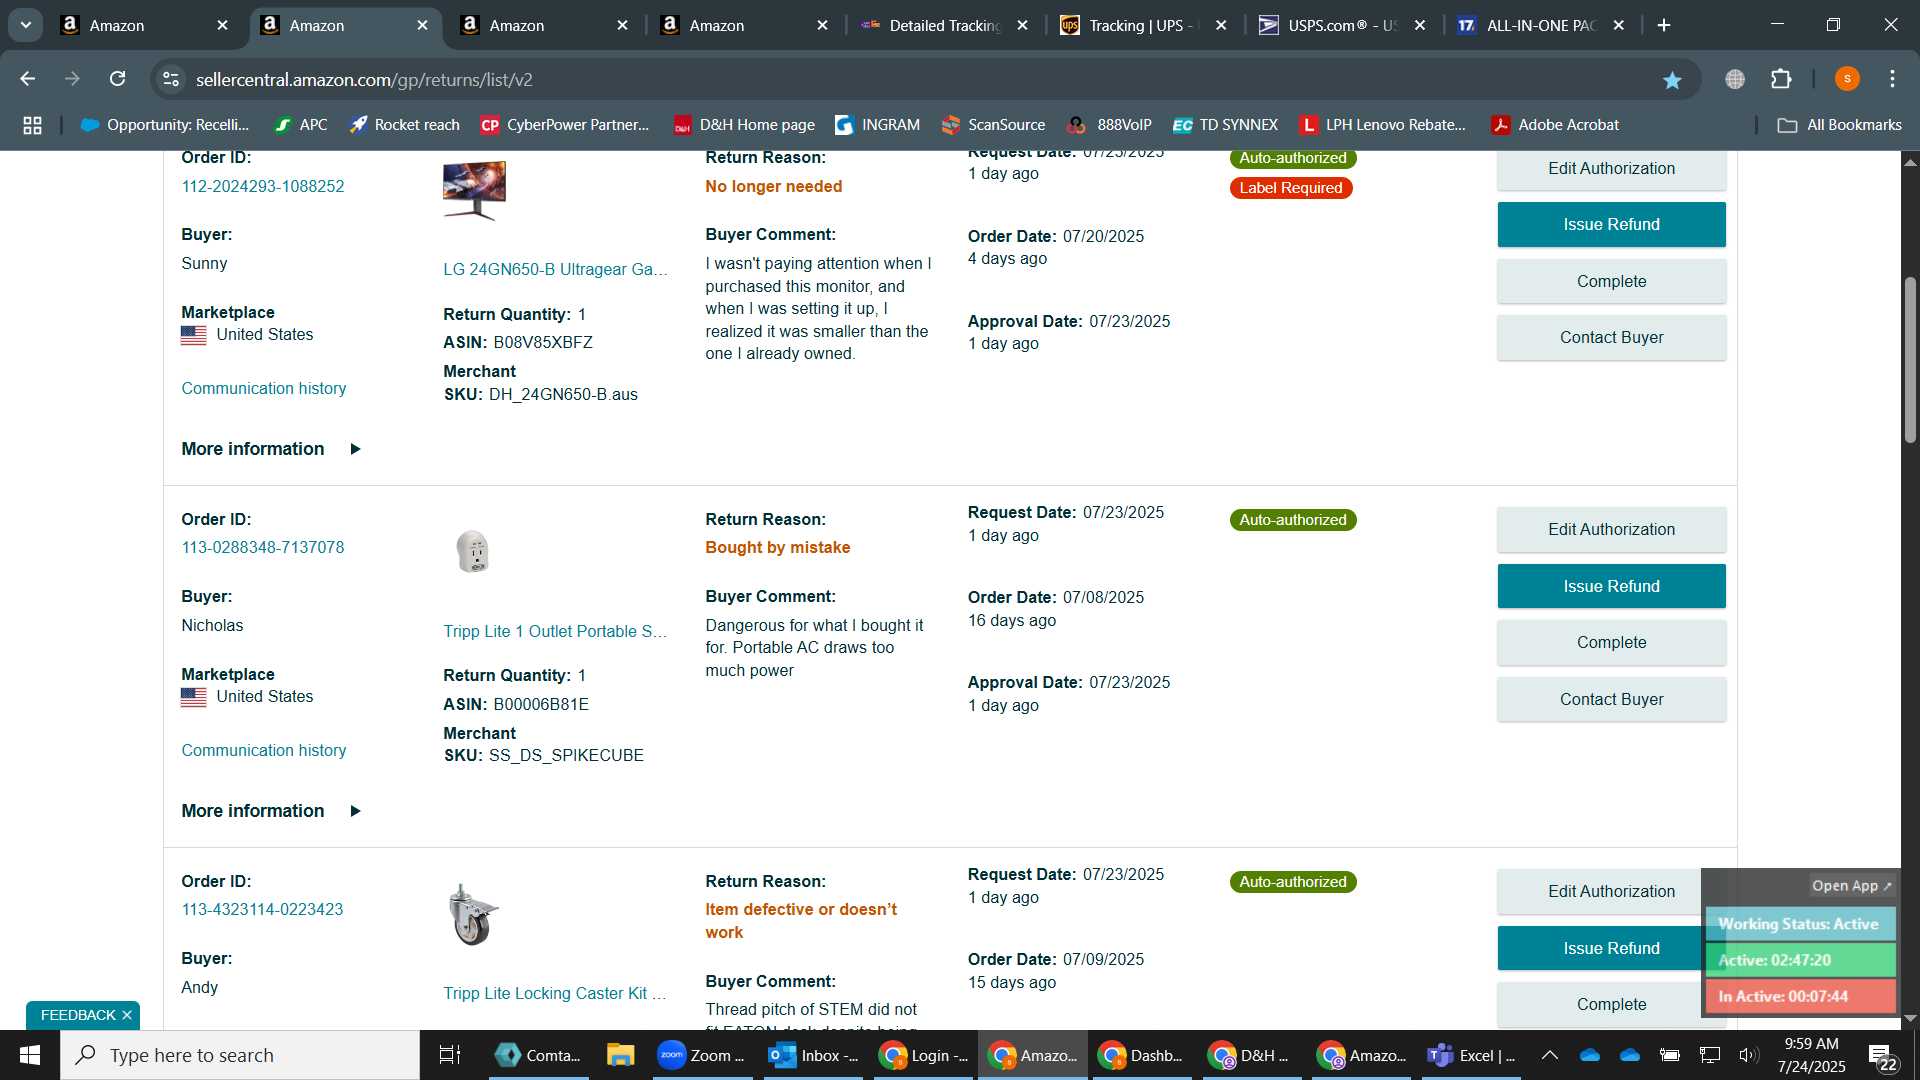
Task: Click the caster kit product thumbnail
Action: click(x=473, y=914)
